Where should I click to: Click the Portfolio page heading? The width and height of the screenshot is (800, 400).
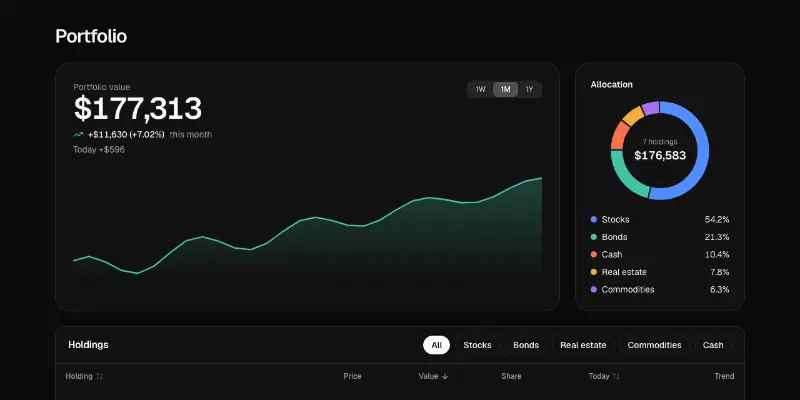click(91, 36)
